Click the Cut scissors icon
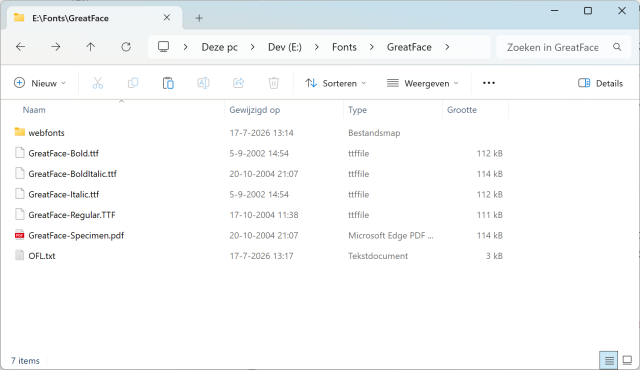The height and width of the screenshot is (370, 640). [x=98, y=83]
